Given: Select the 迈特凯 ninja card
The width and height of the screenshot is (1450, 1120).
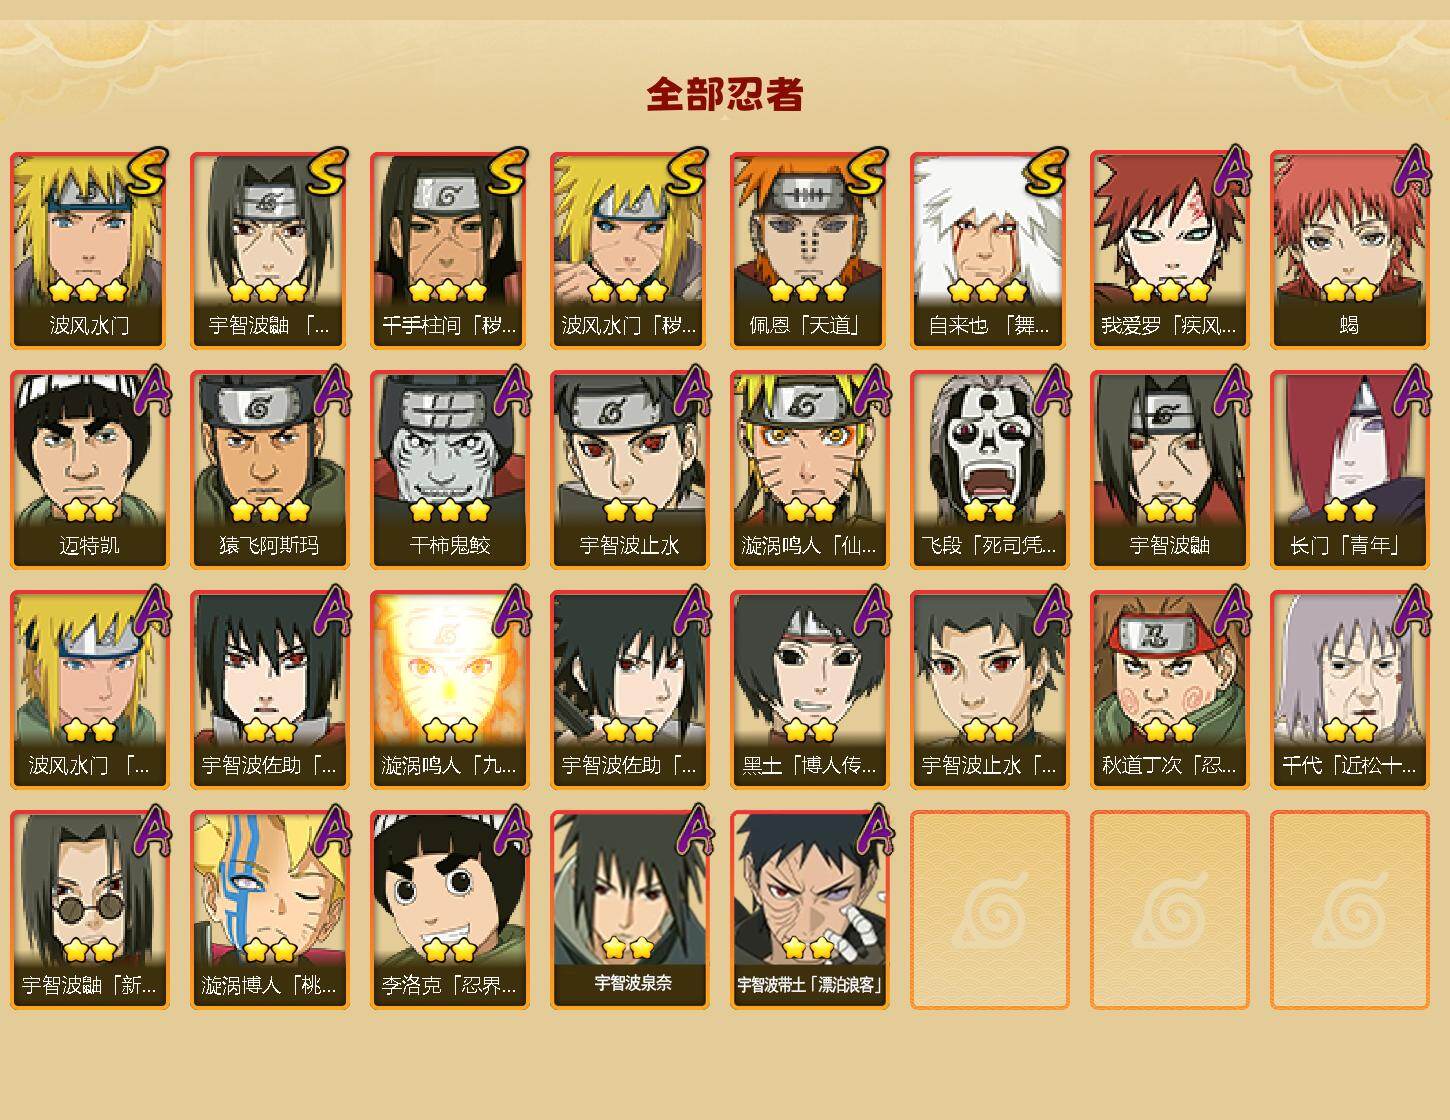Looking at the screenshot, I should point(90,469).
